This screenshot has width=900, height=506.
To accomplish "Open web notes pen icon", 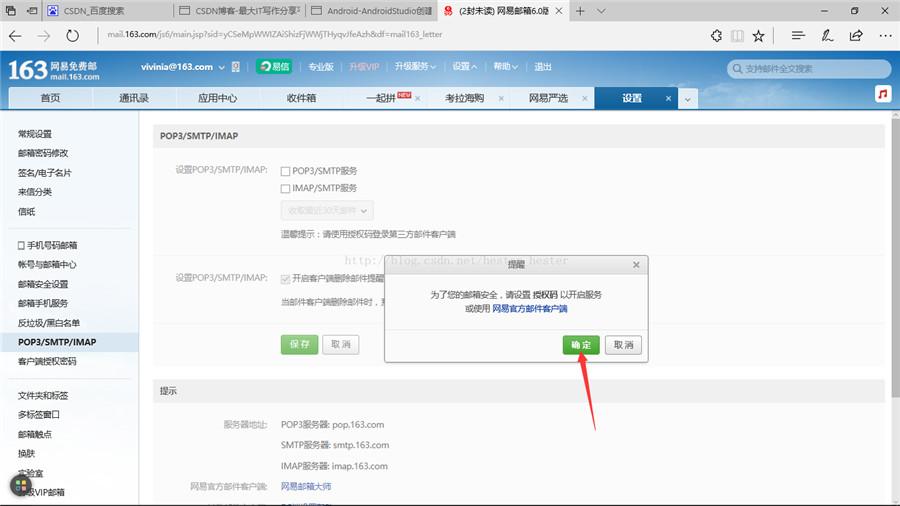I will pyautogui.click(x=827, y=36).
